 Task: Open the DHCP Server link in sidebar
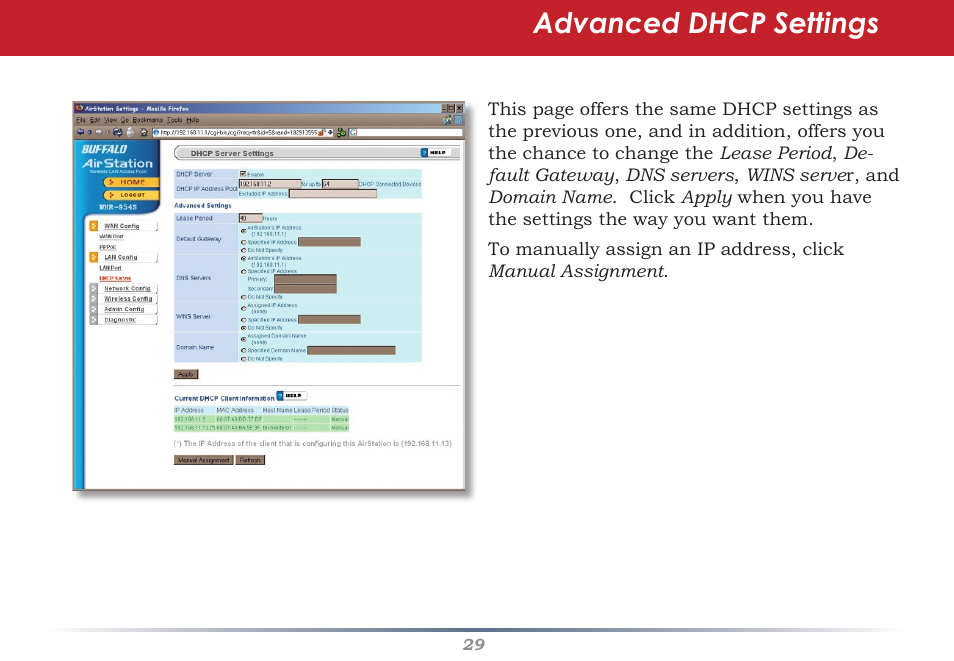click(115, 278)
